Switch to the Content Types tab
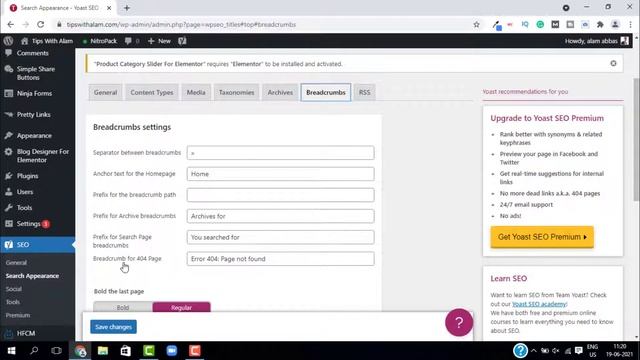The width and height of the screenshot is (640, 360). coord(152,92)
